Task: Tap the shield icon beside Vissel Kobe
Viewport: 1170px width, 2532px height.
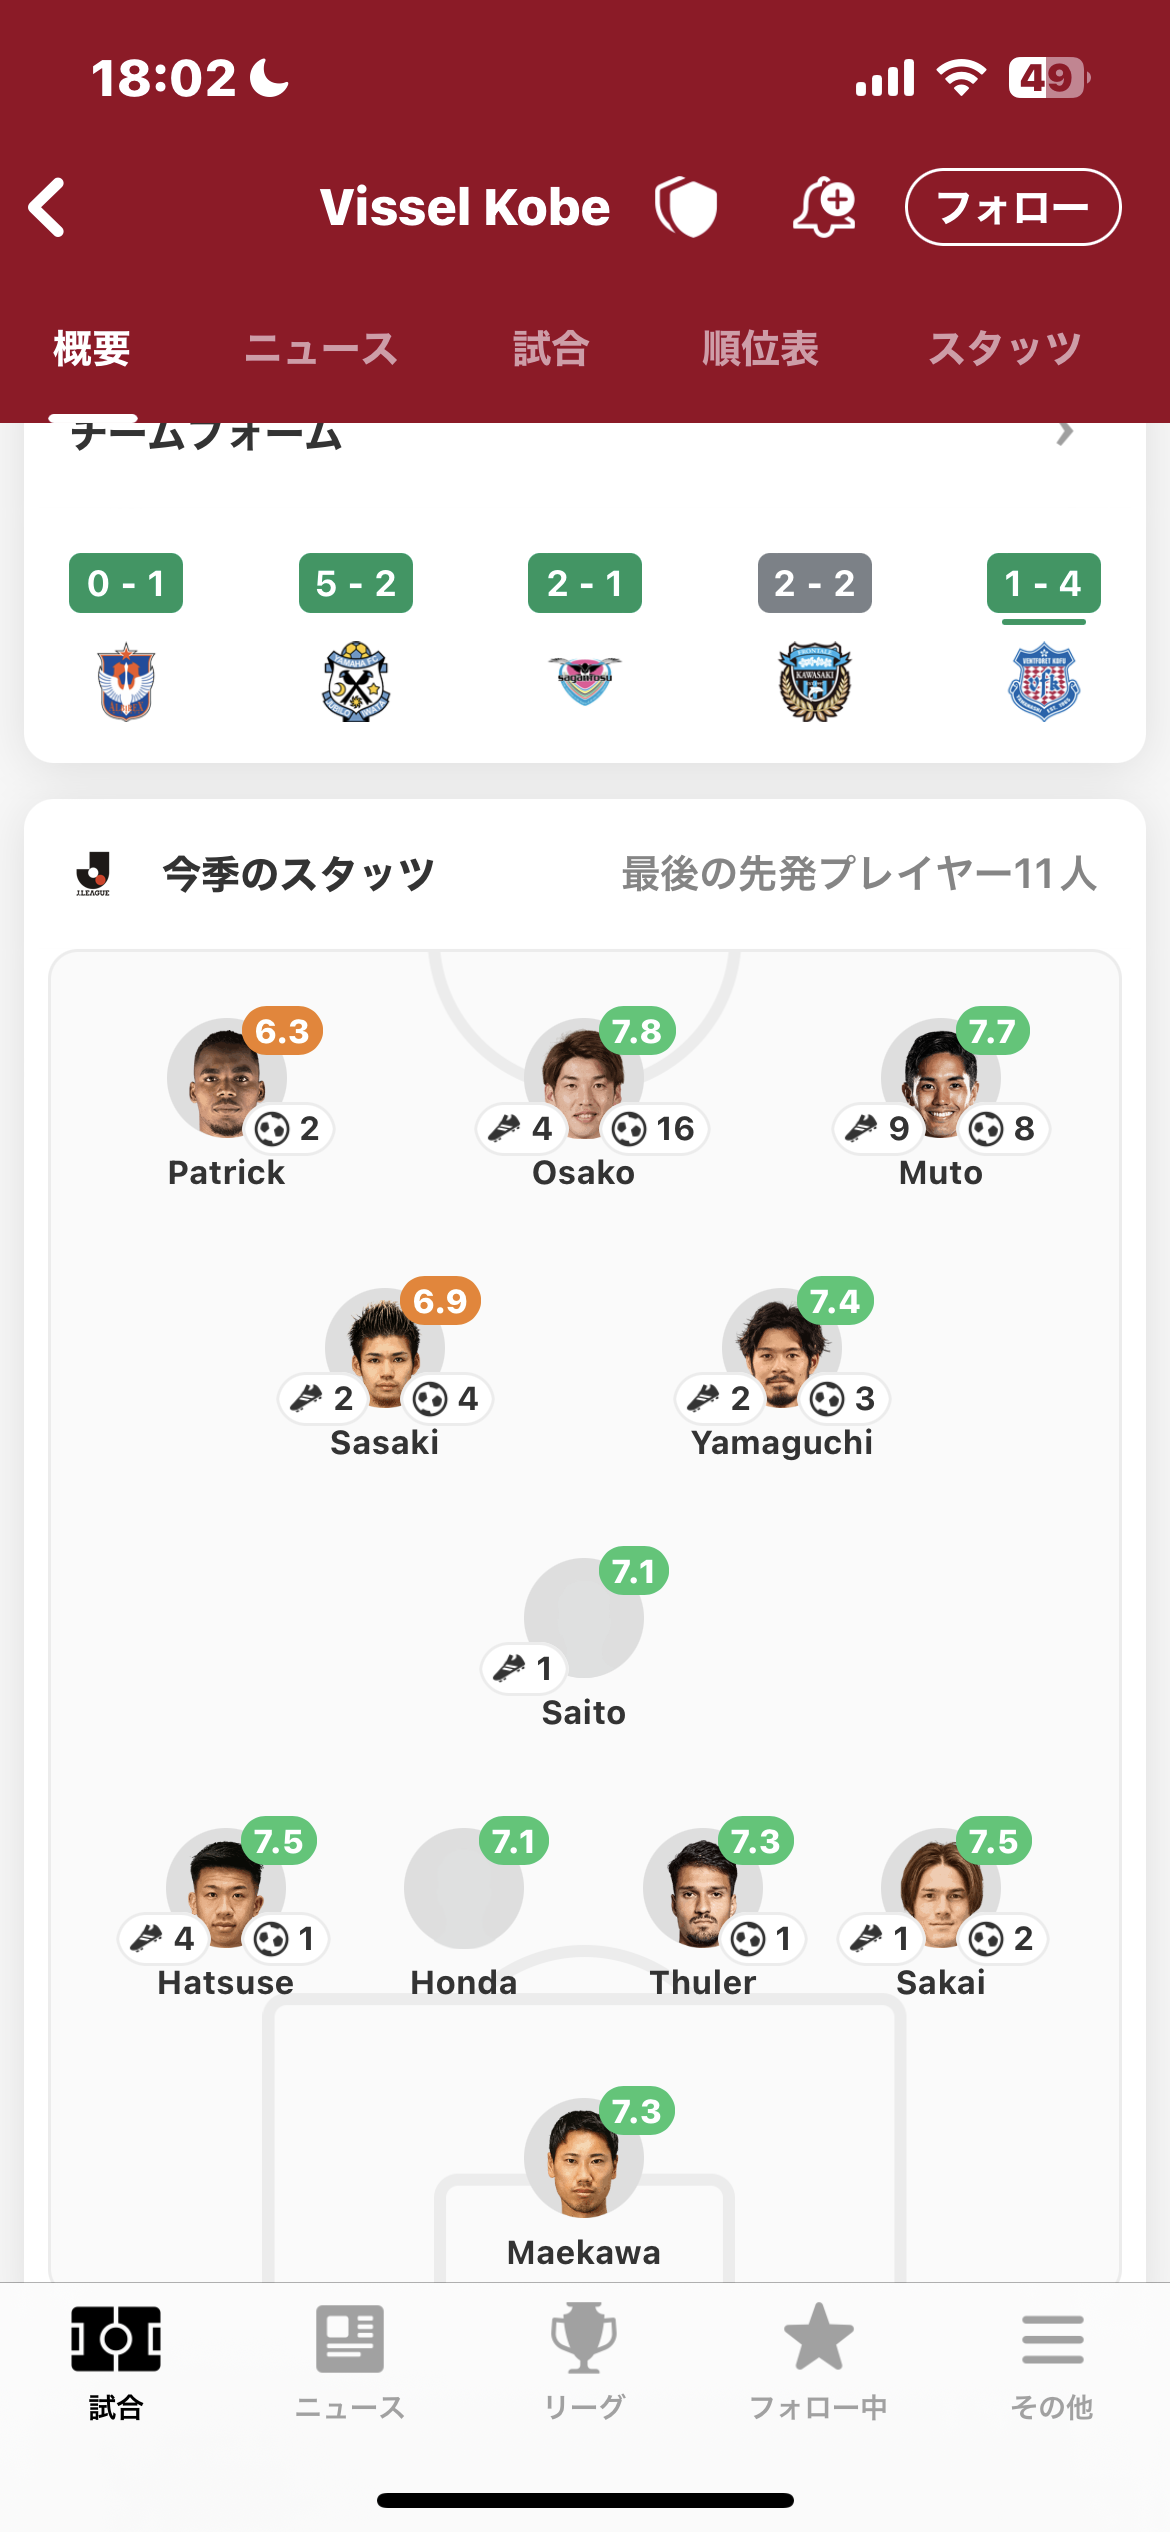Action: point(686,207)
